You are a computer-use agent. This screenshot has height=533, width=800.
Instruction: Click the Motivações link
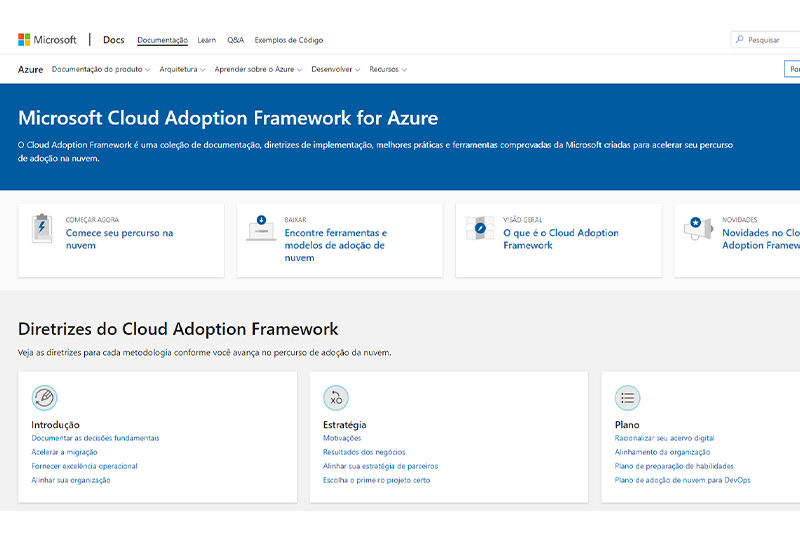pyautogui.click(x=342, y=438)
